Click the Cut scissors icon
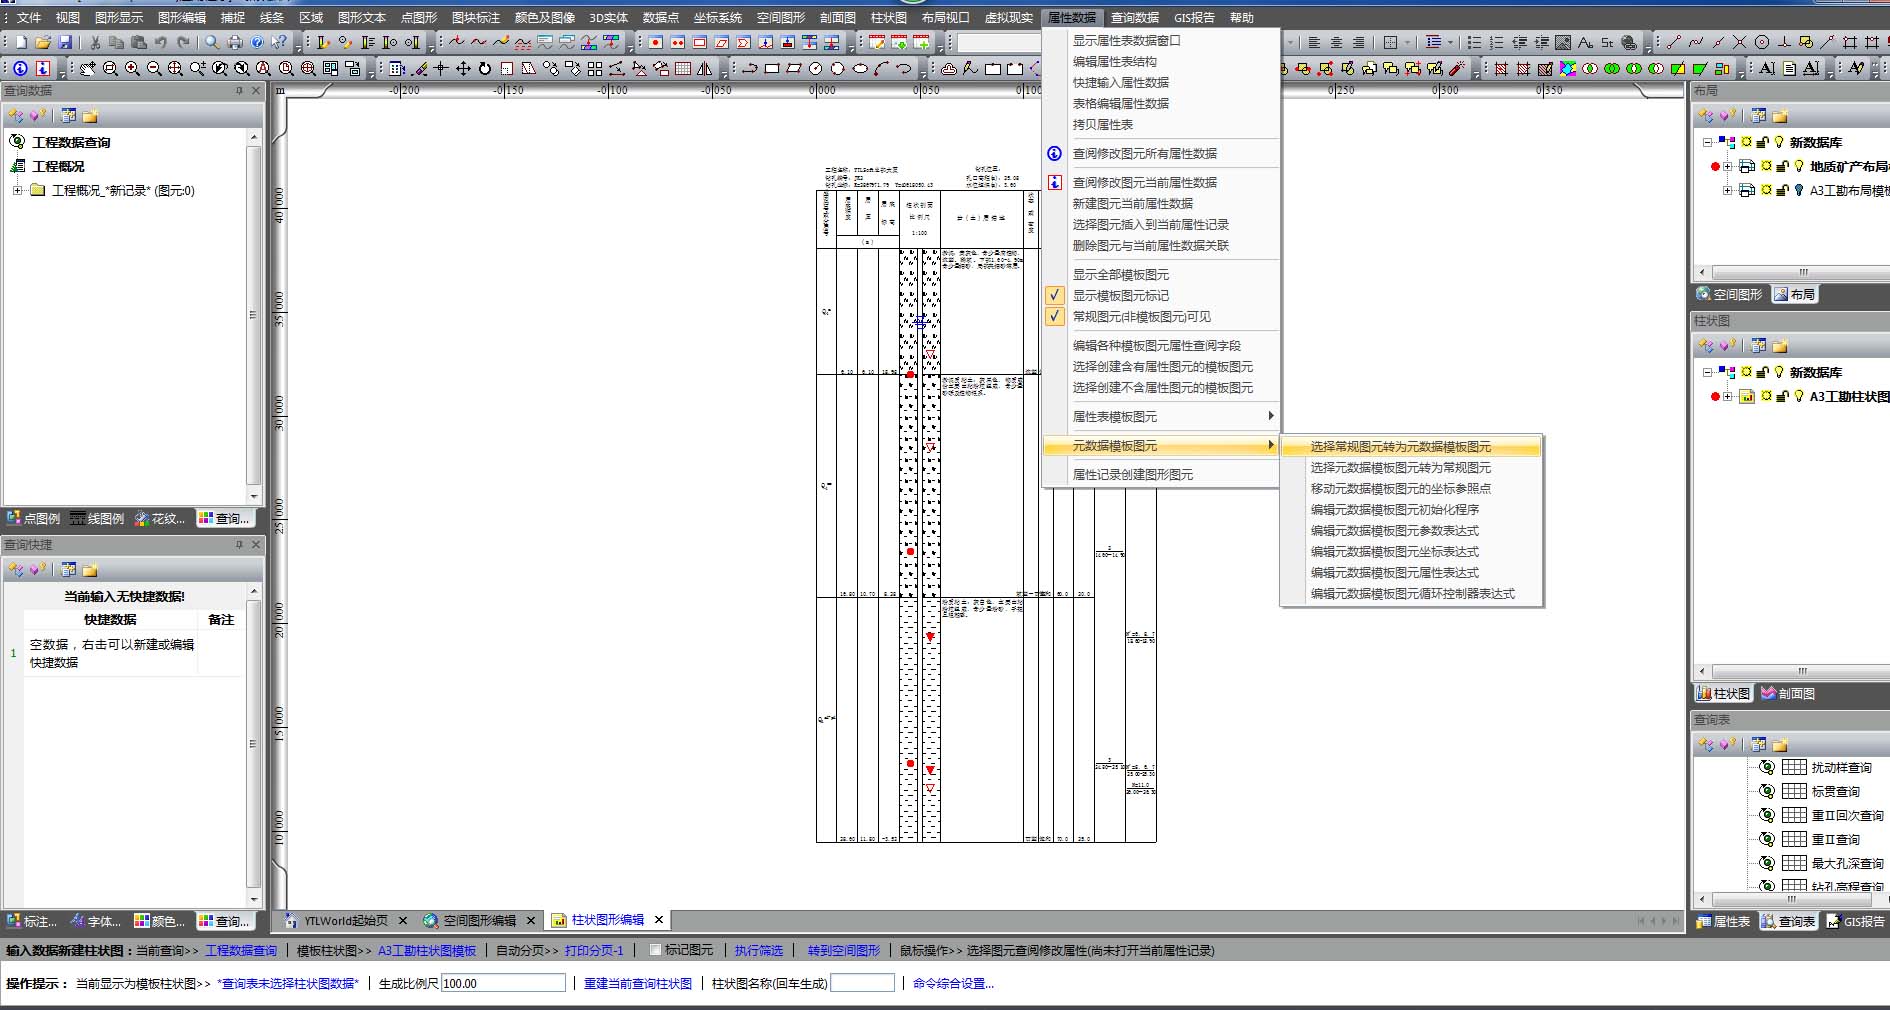Viewport: 1890px width, 1010px height. pos(95,42)
